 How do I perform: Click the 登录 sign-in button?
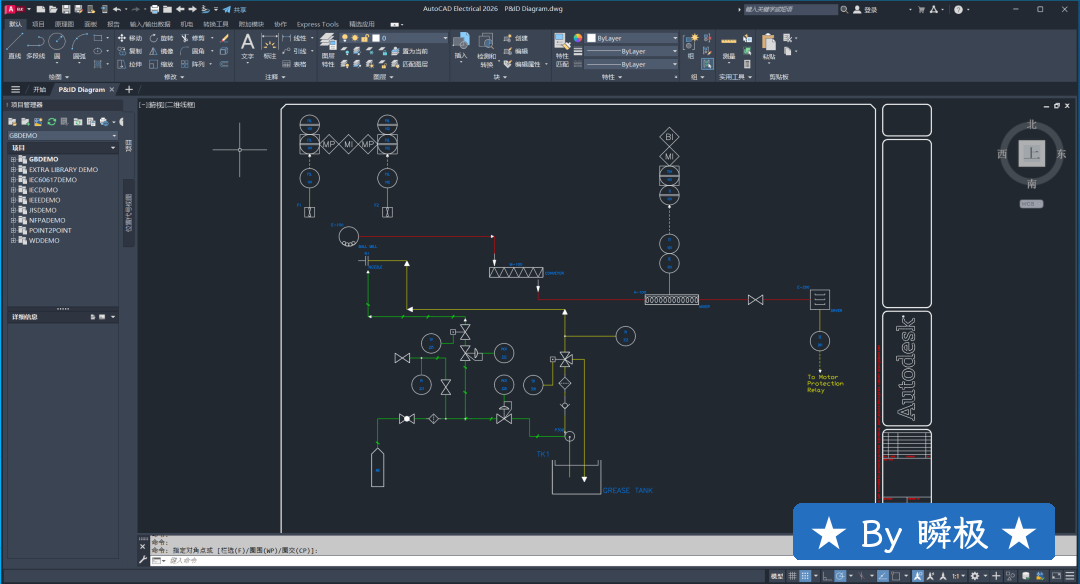870,9
